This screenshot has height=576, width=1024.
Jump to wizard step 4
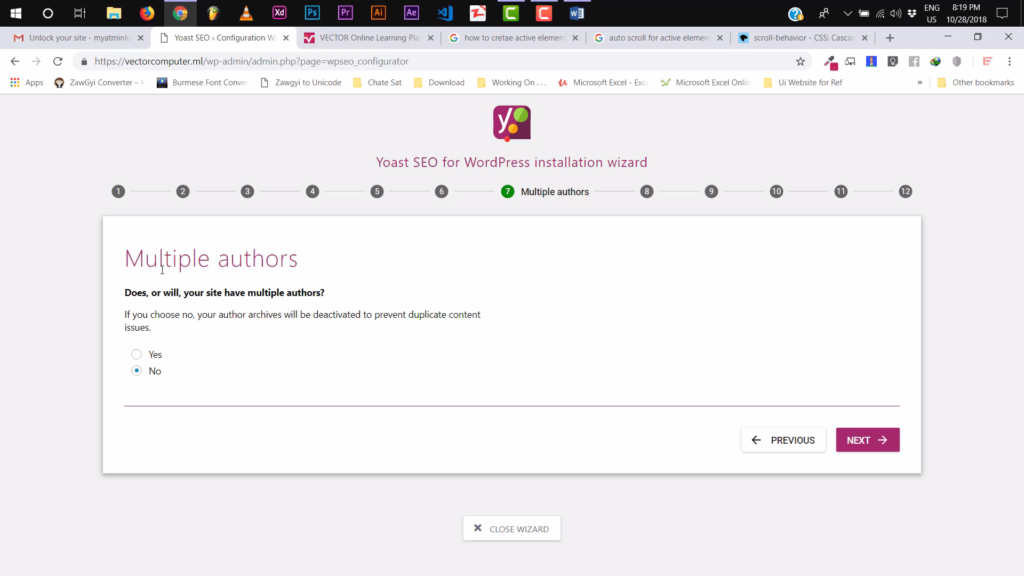point(312,191)
